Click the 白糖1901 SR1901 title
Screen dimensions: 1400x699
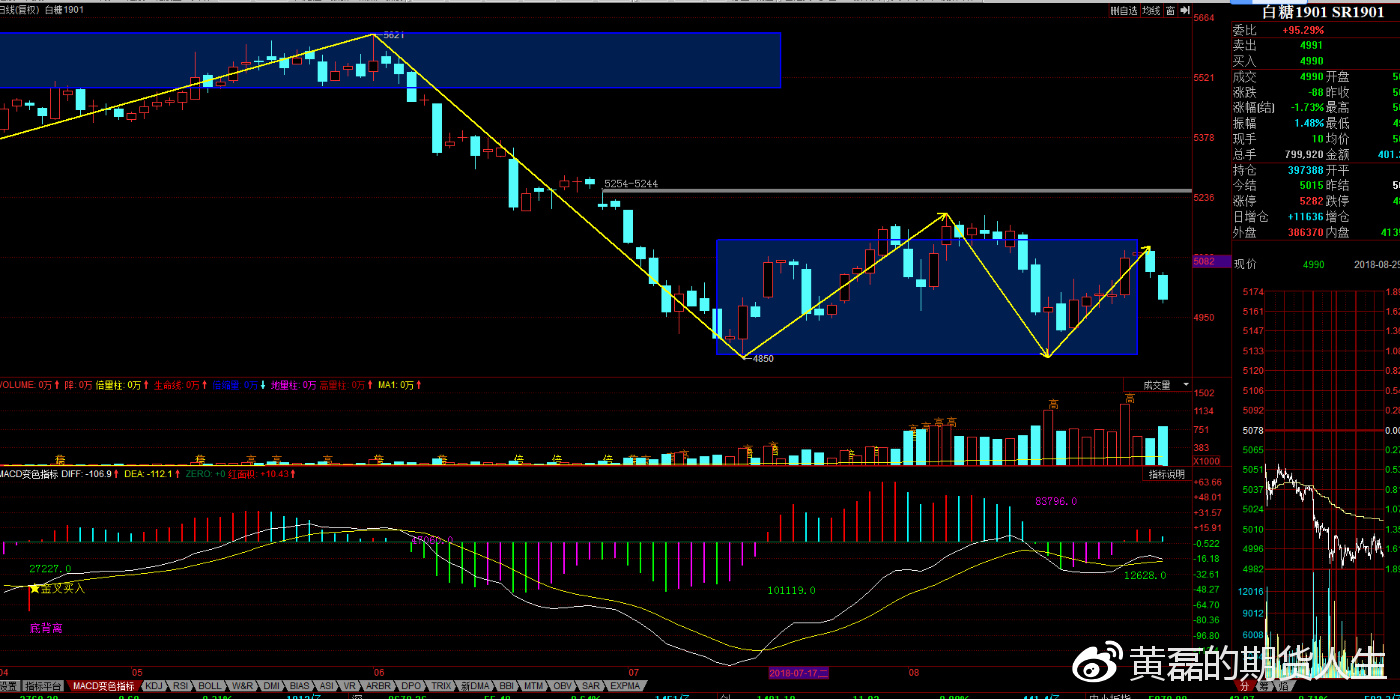pos(1324,12)
